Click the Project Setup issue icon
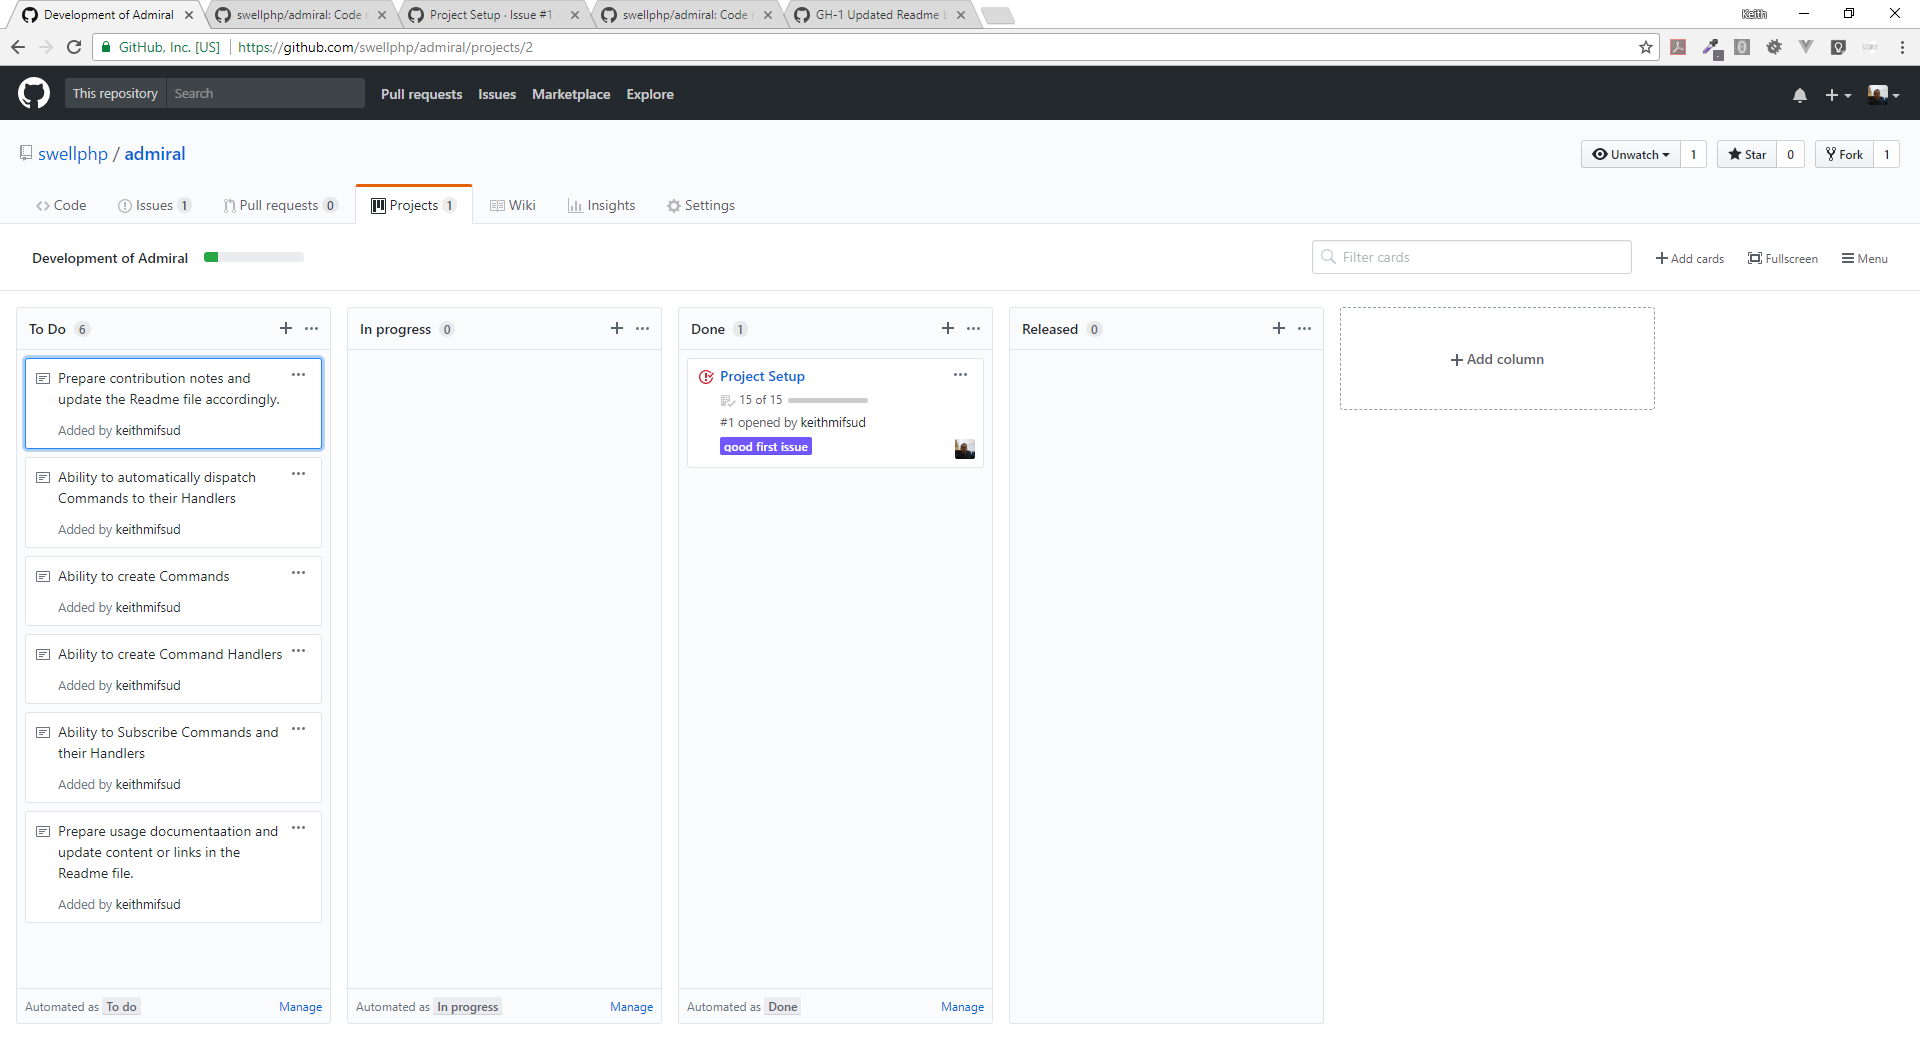The height and width of the screenshot is (1037, 1920). coord(706,377)
